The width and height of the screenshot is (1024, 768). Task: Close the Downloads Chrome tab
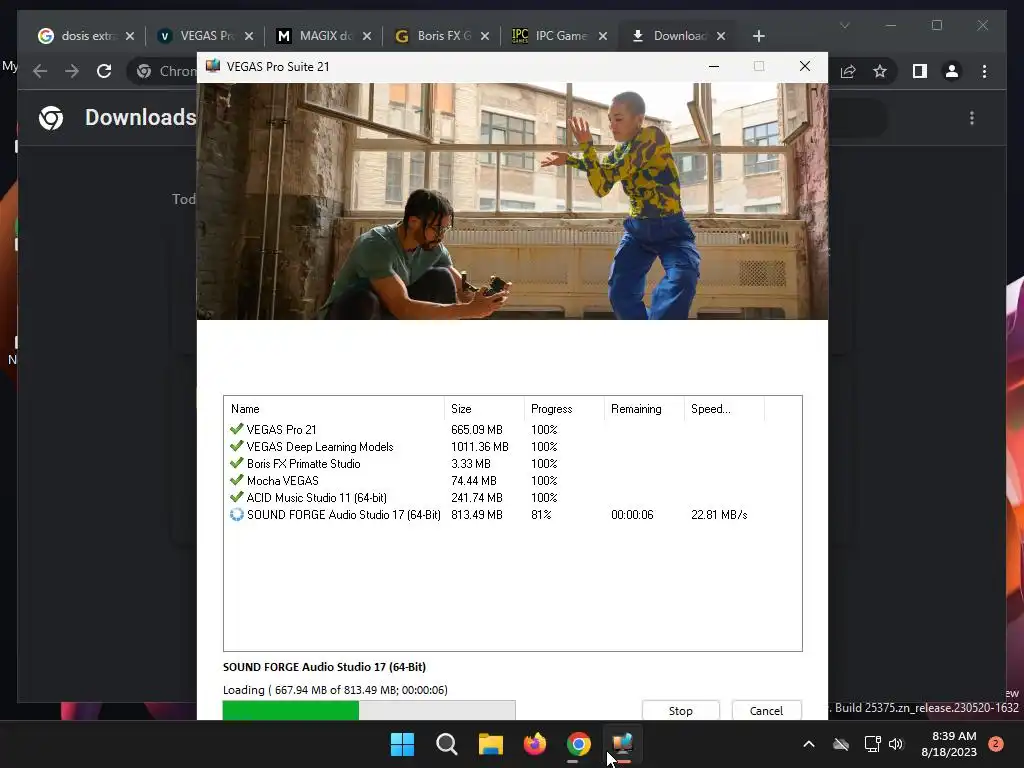click(x=720, y=37)
